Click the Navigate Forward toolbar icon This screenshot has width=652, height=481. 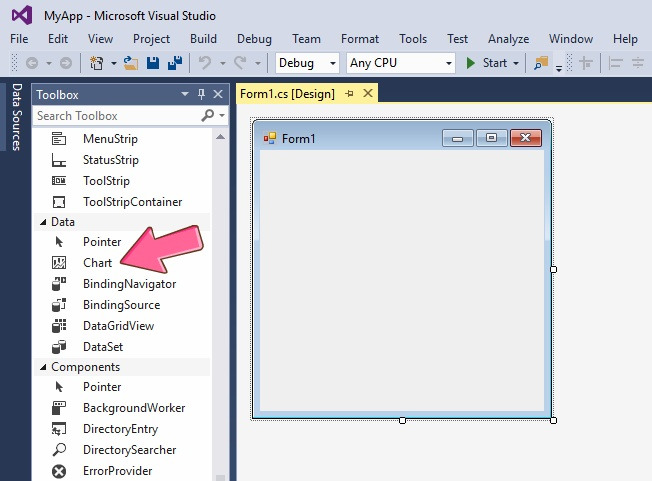(66, 63)
